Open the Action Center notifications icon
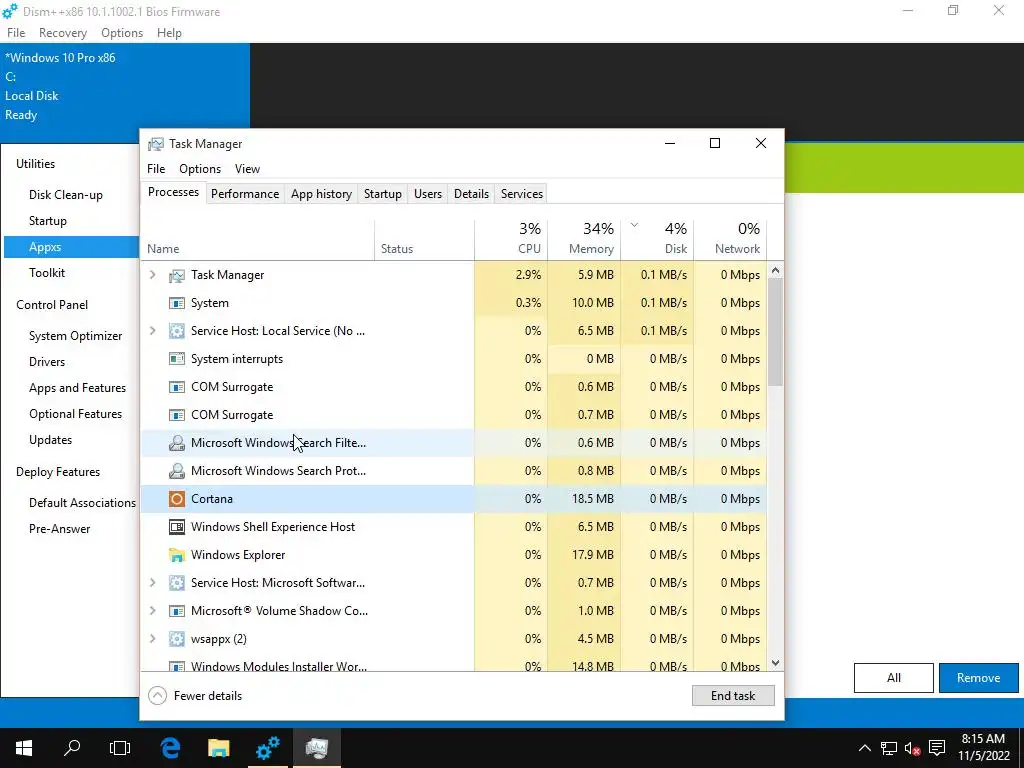Screen dimensions: 1024x768 (937, 748)
